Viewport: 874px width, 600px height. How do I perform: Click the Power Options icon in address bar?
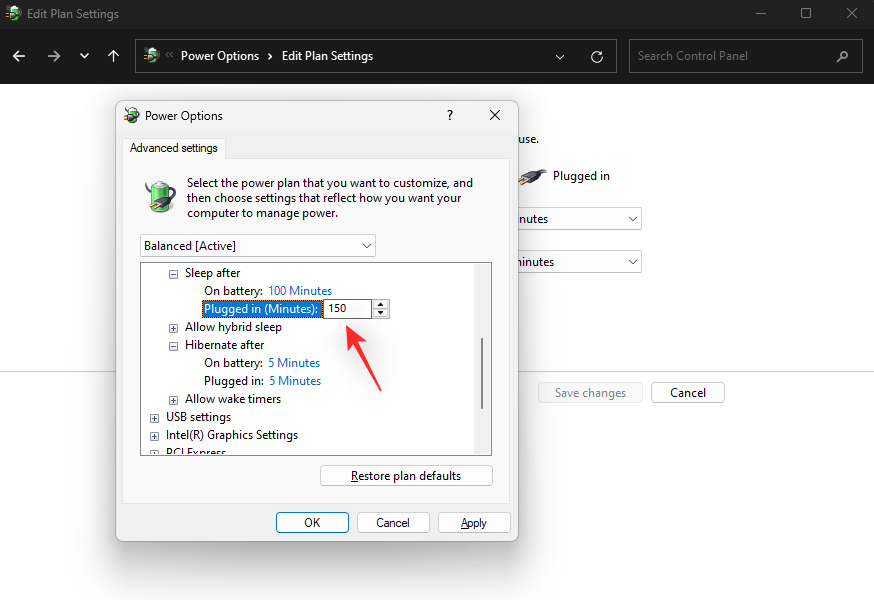click(x=152, y=55)
